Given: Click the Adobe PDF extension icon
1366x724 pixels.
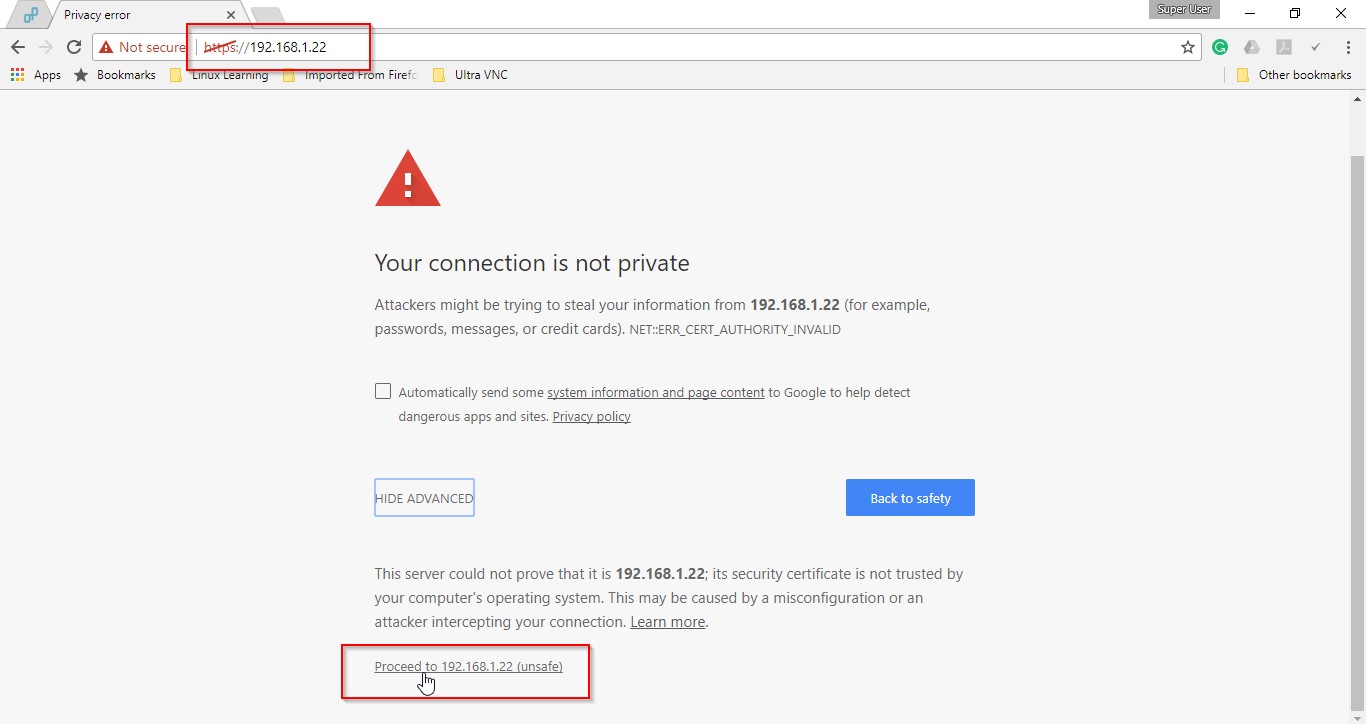Looking at the screenshot, I should point(1284,47).
